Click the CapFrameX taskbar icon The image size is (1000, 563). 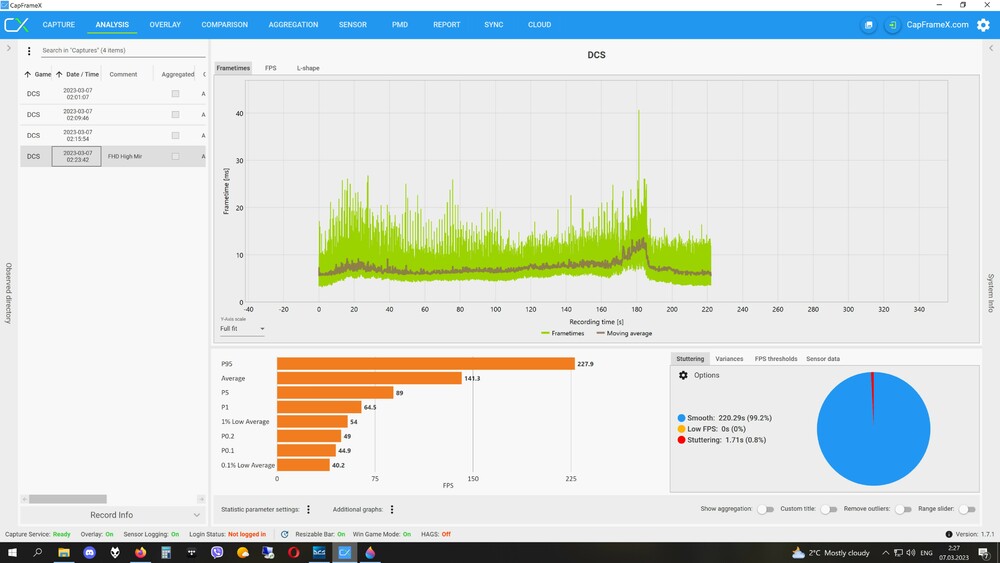coord(344,553)
